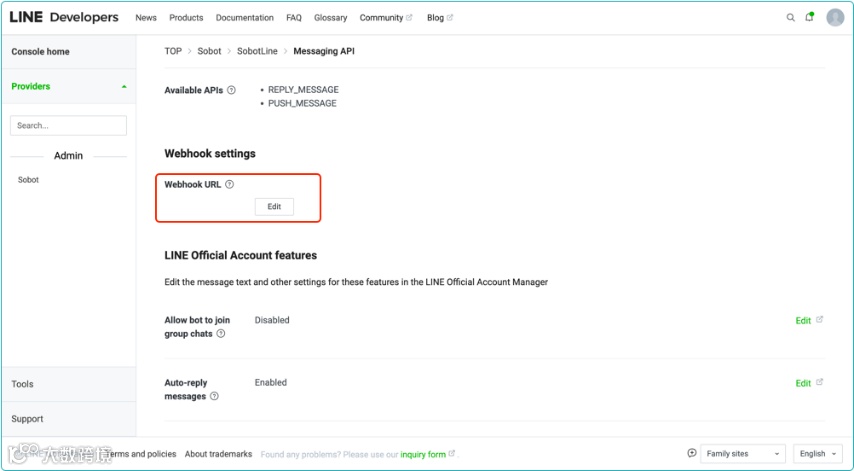Screen dimensions: 854x471
Task: Open the English language dropdown
Action: (818, 454)
